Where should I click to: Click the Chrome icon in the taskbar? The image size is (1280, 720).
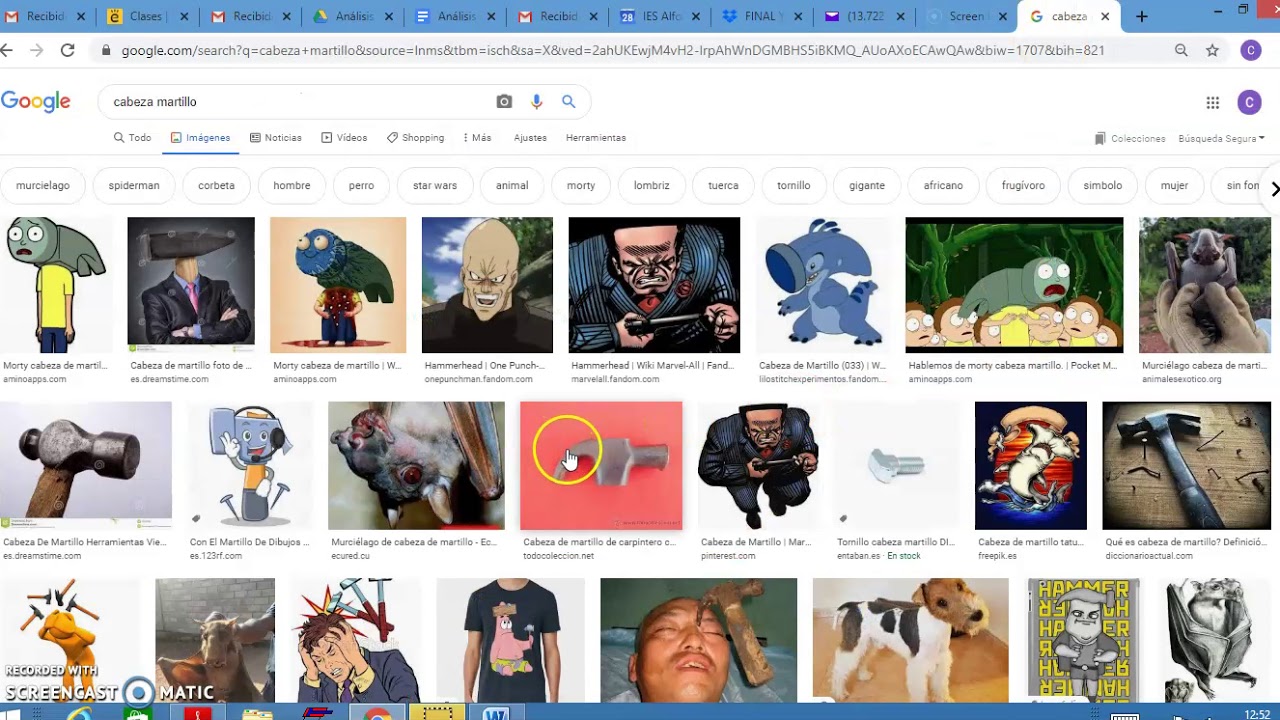coord(377,713)
